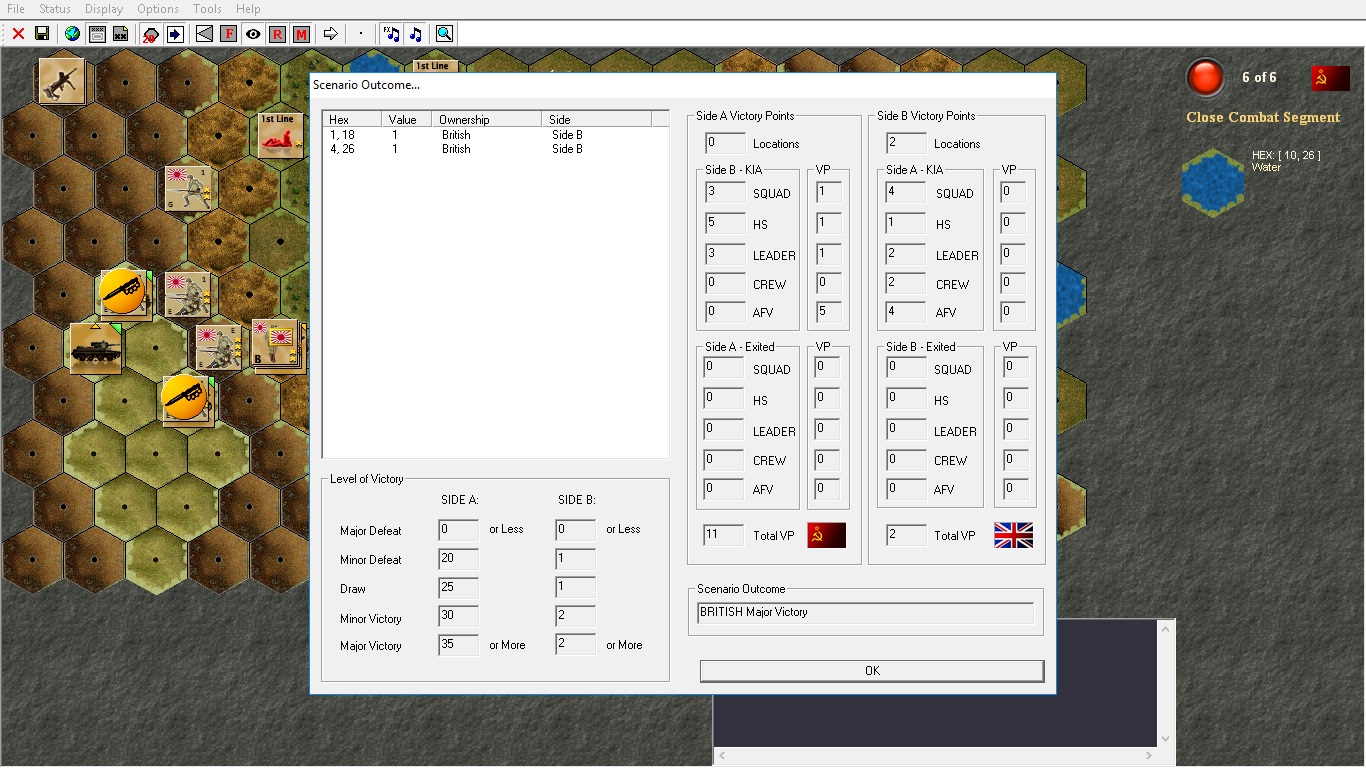Select the Japanese flag stack marked B

pyautogui.click(x=277, y=345)
